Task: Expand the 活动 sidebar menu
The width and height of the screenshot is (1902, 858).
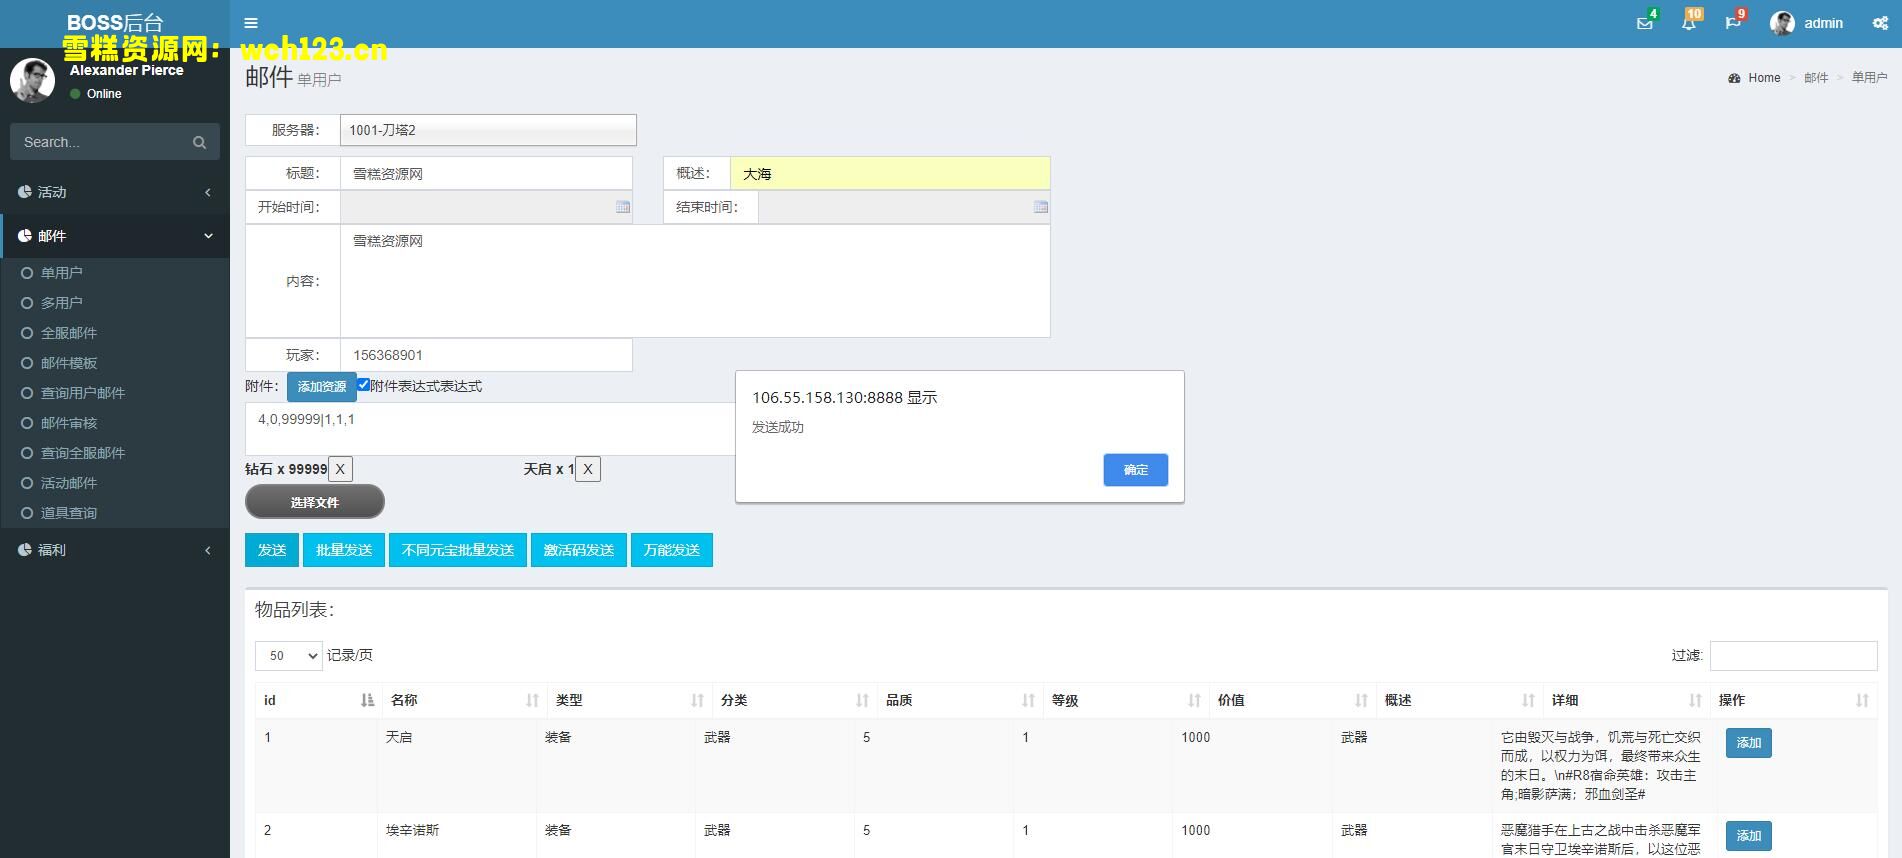Action: [x=115, y=192]
